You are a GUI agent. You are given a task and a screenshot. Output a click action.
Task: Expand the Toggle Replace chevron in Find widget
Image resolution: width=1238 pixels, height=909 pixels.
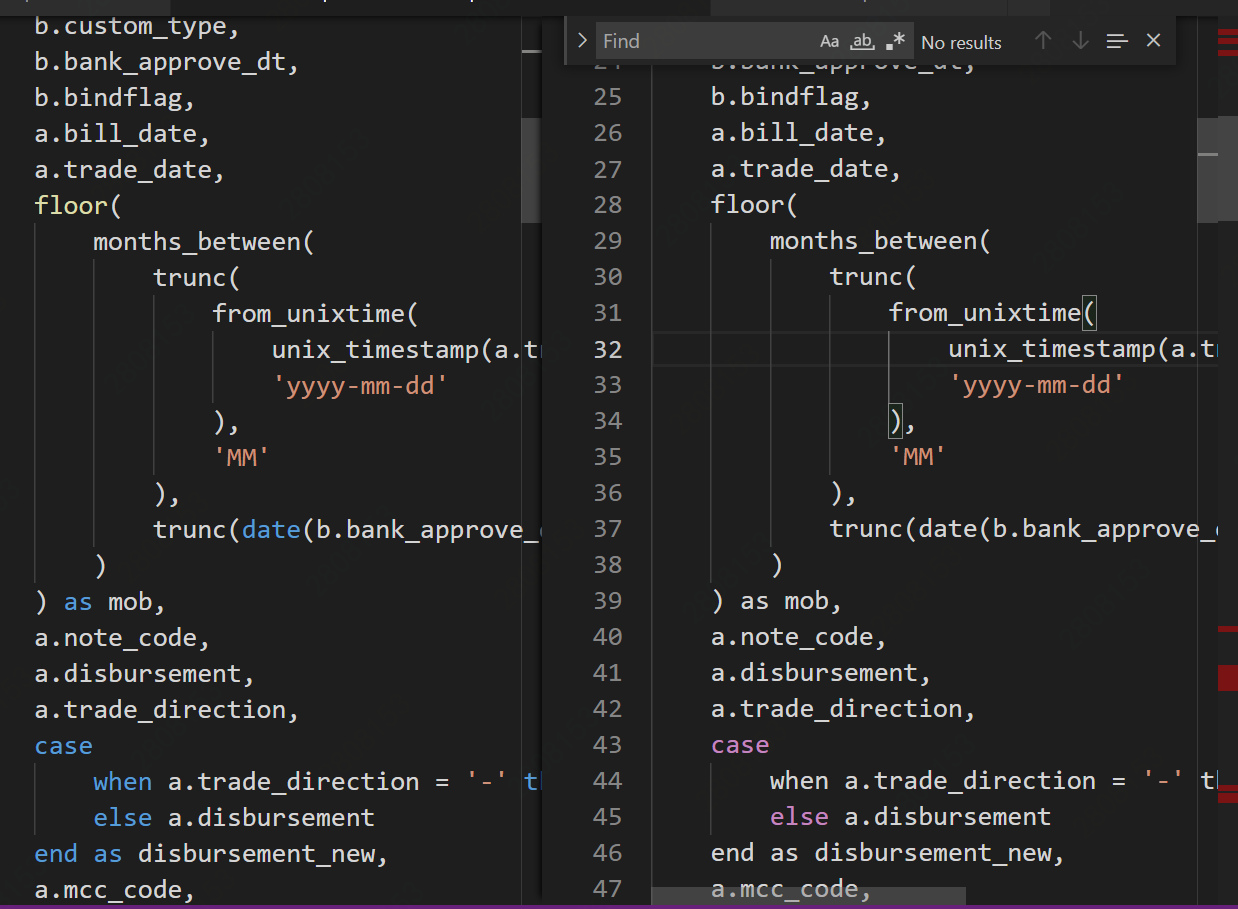(x=582, y=41)
